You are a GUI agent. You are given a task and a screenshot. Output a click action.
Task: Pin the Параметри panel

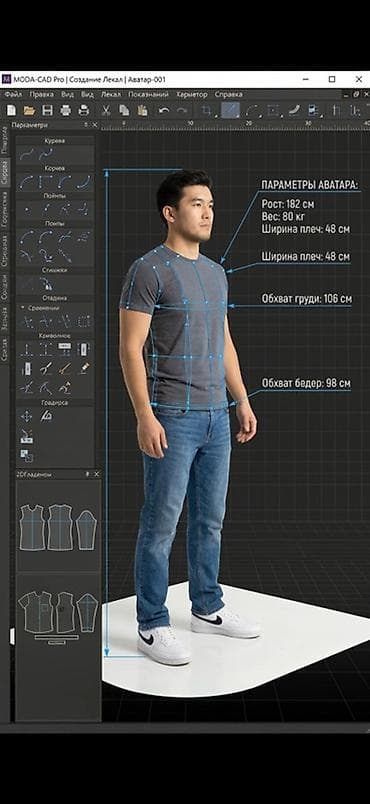(x=86, y=125)
